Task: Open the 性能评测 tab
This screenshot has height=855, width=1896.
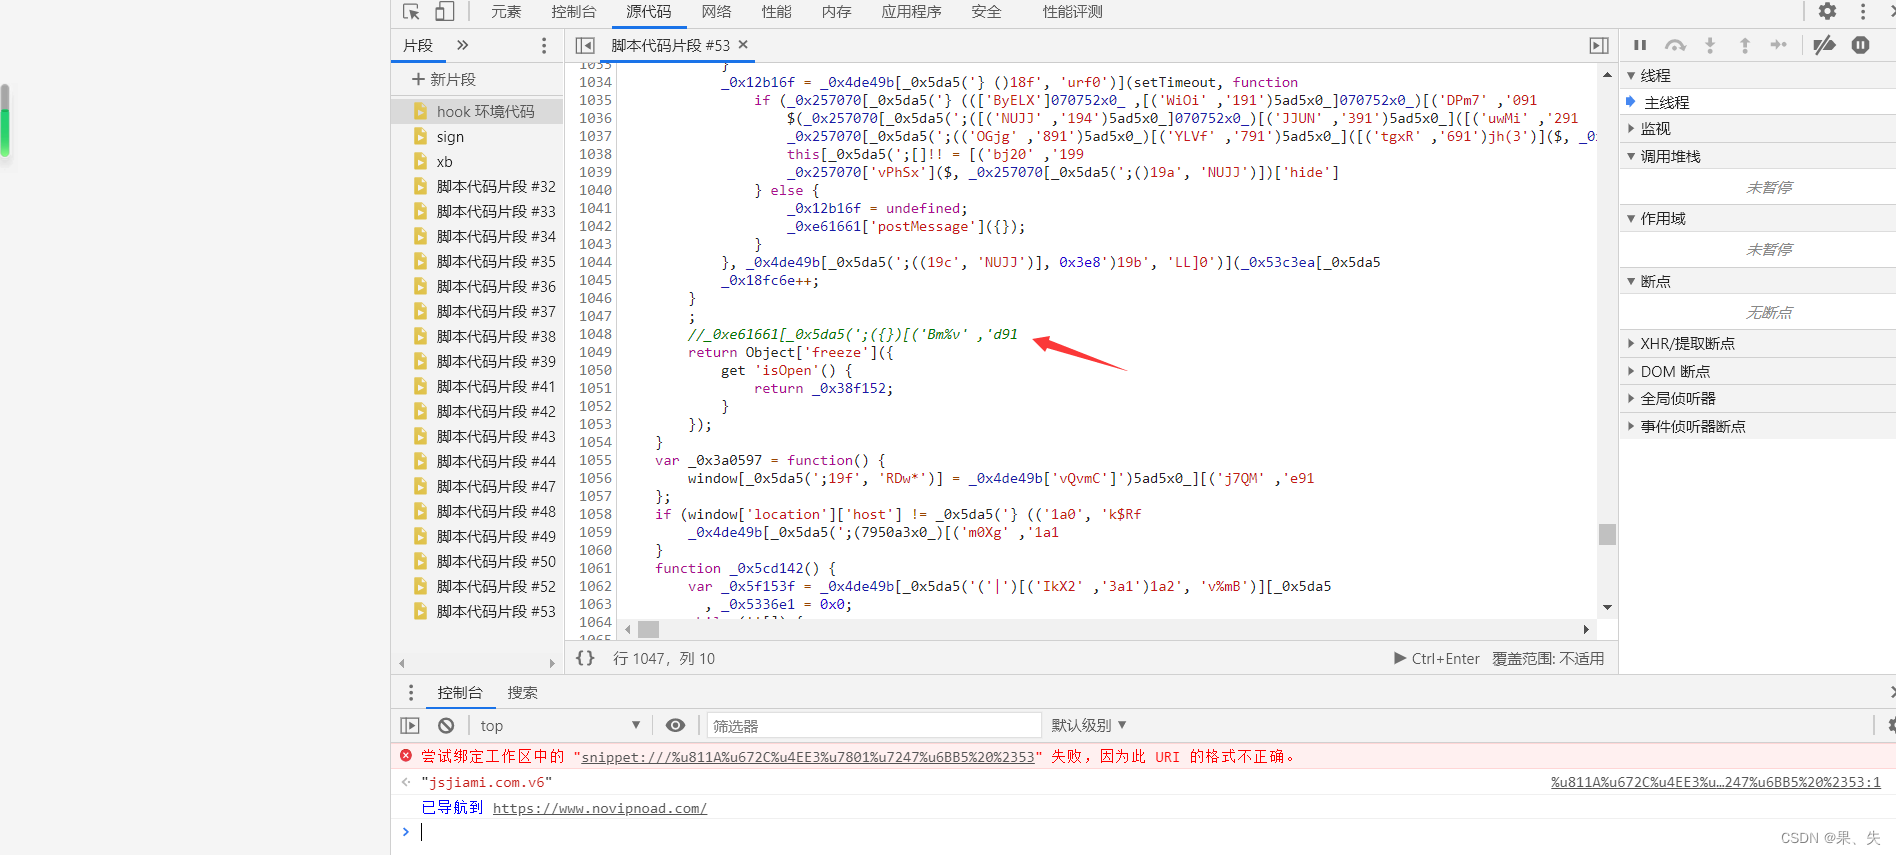Action: [x=1072, y=12]
